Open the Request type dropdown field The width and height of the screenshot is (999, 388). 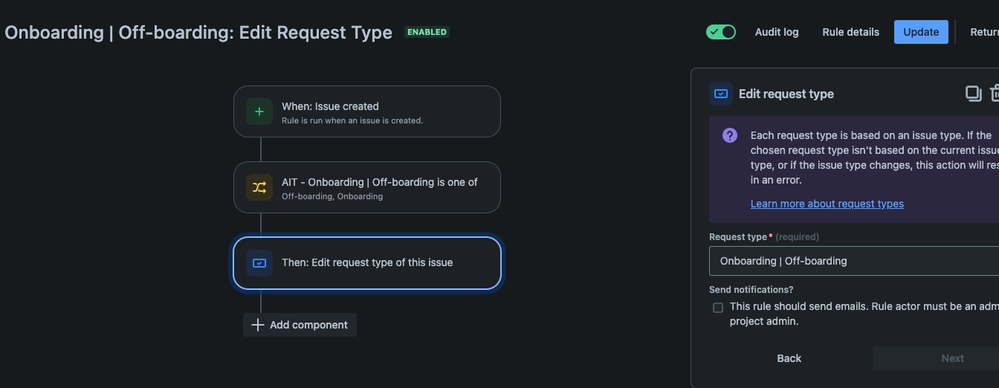pyautogui.click(x=854, y=261)
